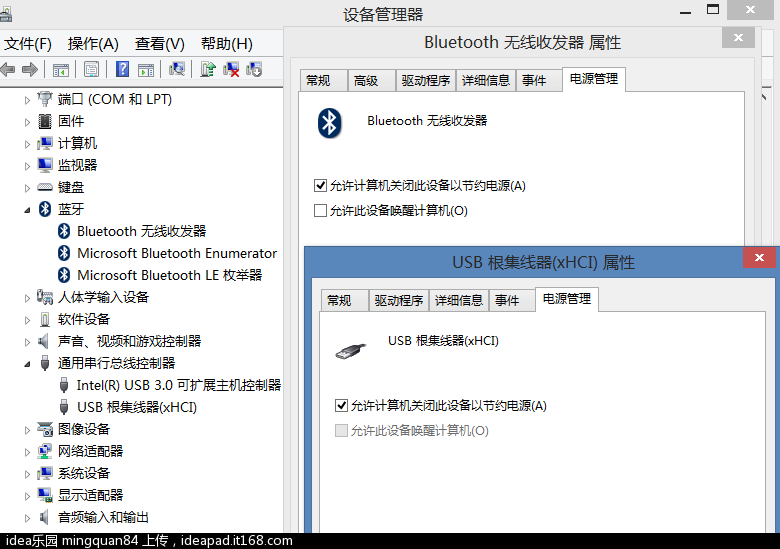Screen dimensions: 780x549
Task: Click the 图像设备 camera icon
Action: (45, 429)
